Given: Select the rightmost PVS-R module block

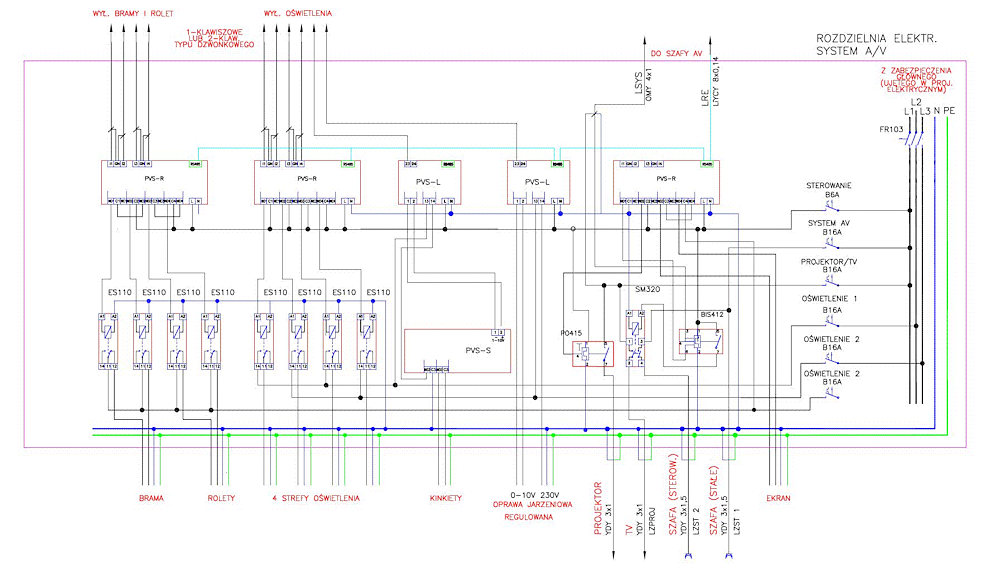Looking at the screenshot, I should 665,181.
